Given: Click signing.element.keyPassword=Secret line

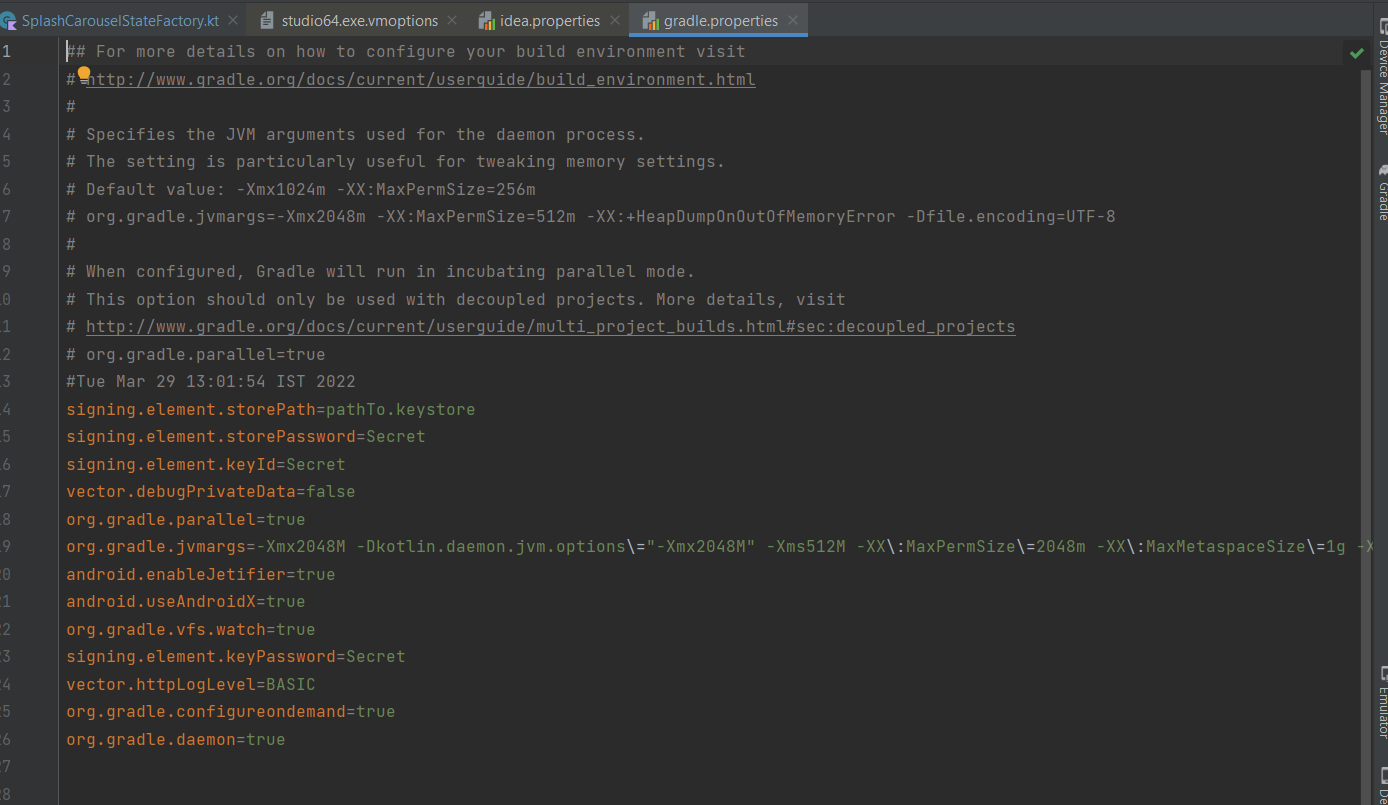Looking at the screenshot, I should coord(235,656).
